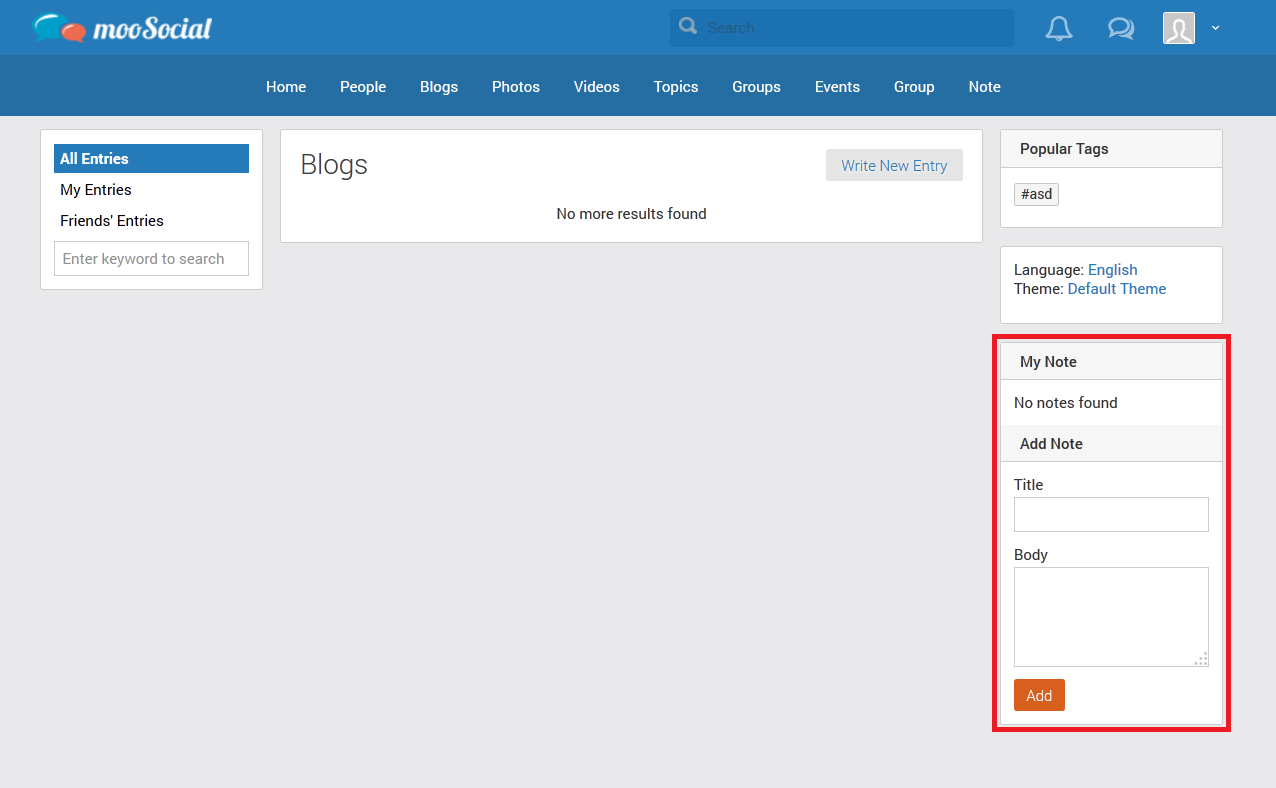Go to the Home menu item
The height and width of the screenshot is (788, 1276).
point(286,87)
